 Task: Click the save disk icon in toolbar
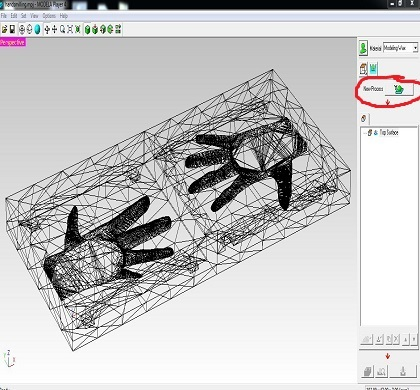pos(12,29)
